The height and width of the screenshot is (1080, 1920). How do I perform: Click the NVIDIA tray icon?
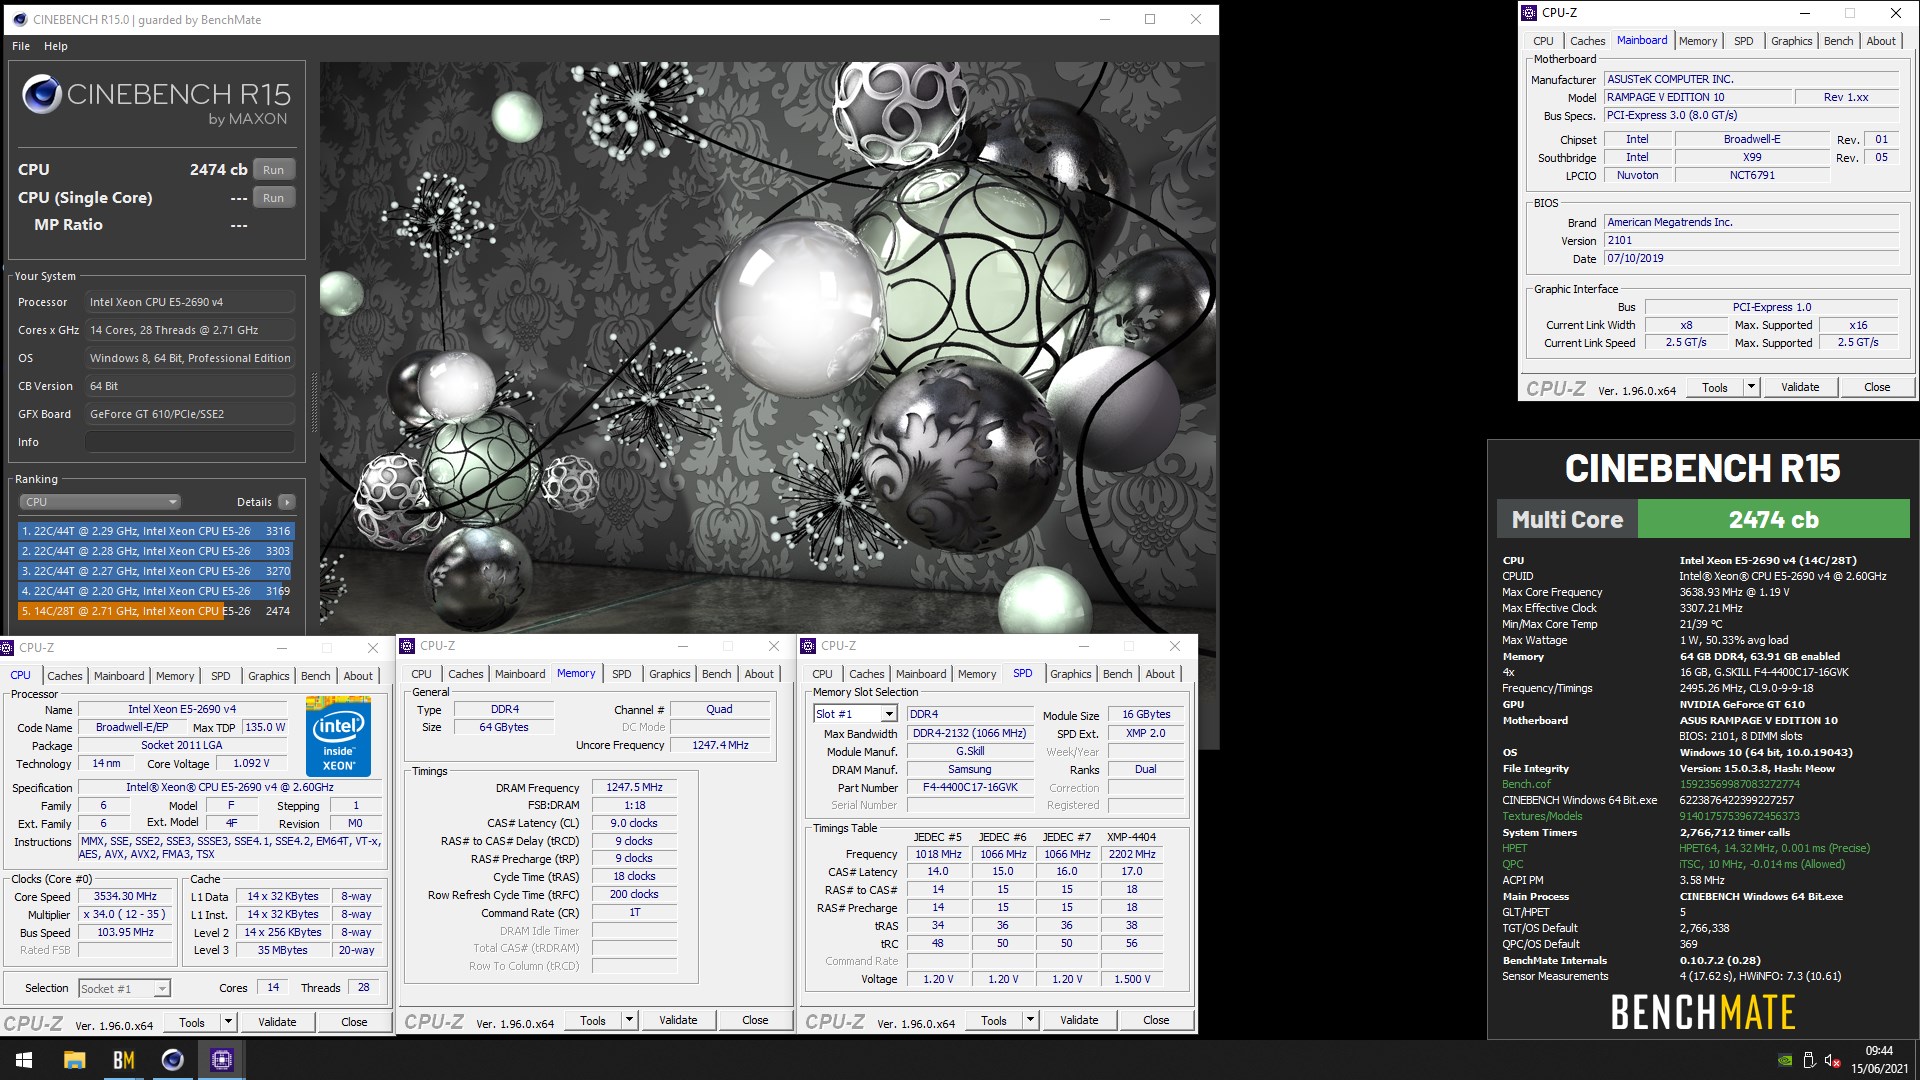[1785, 1060]
